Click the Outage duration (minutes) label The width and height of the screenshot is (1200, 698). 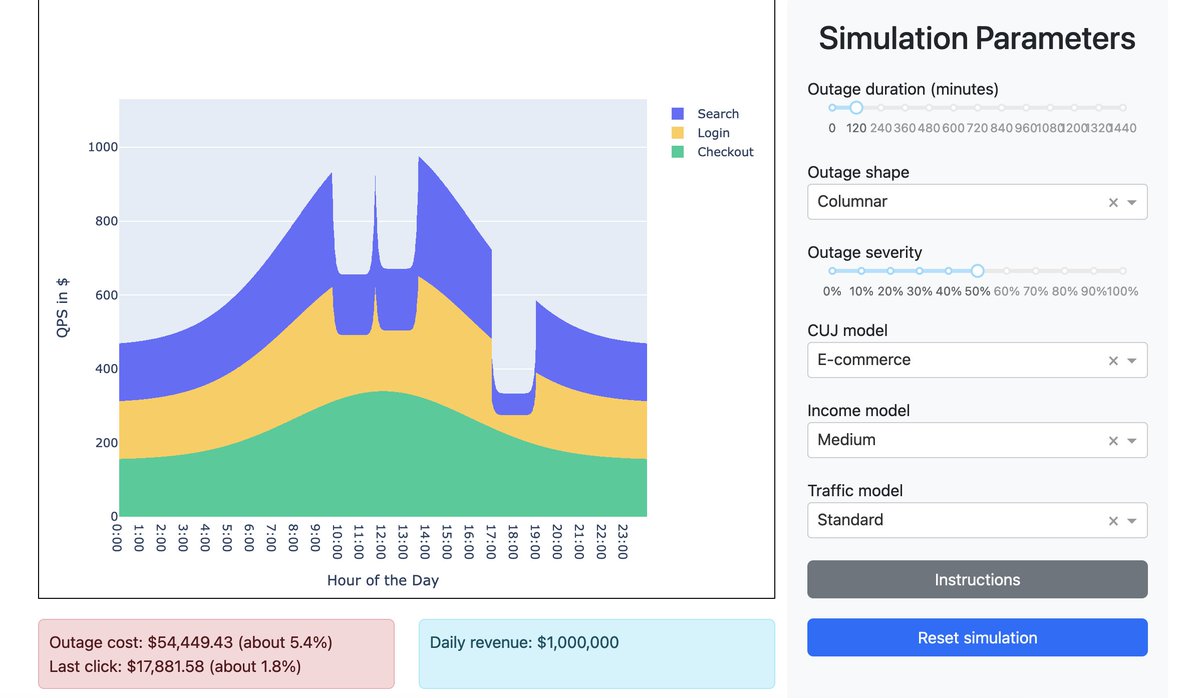pyautogui.click(x=903, y=89)
